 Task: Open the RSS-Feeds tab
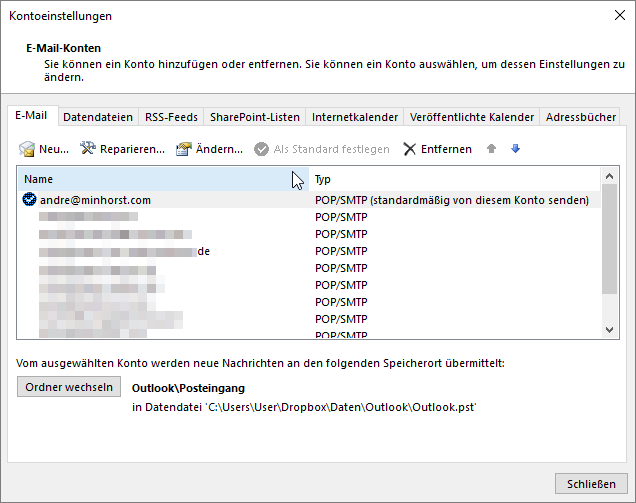tap(171, 117)
